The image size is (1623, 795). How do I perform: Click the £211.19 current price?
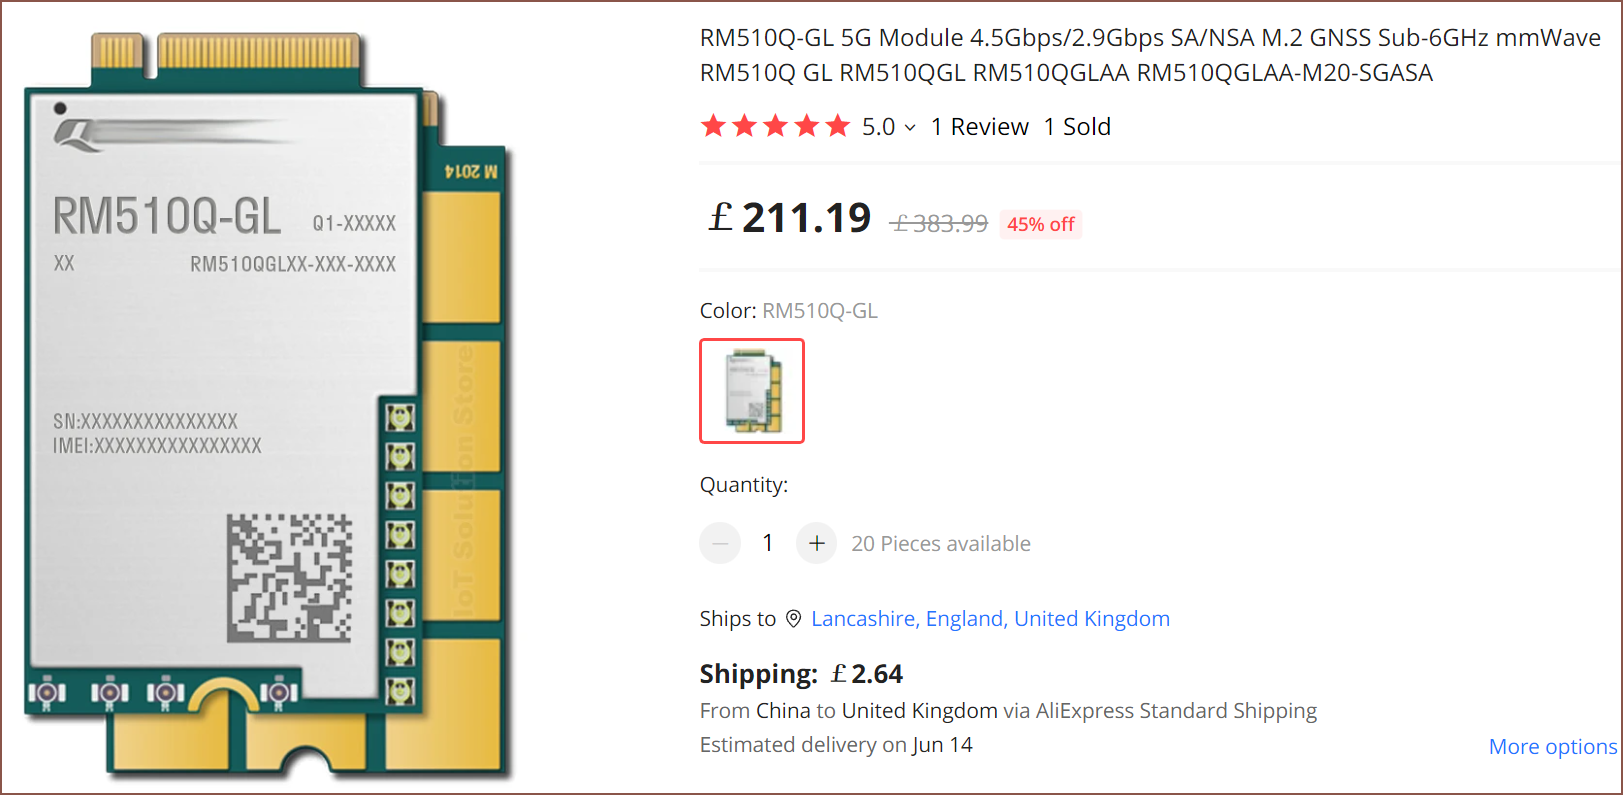790,218
